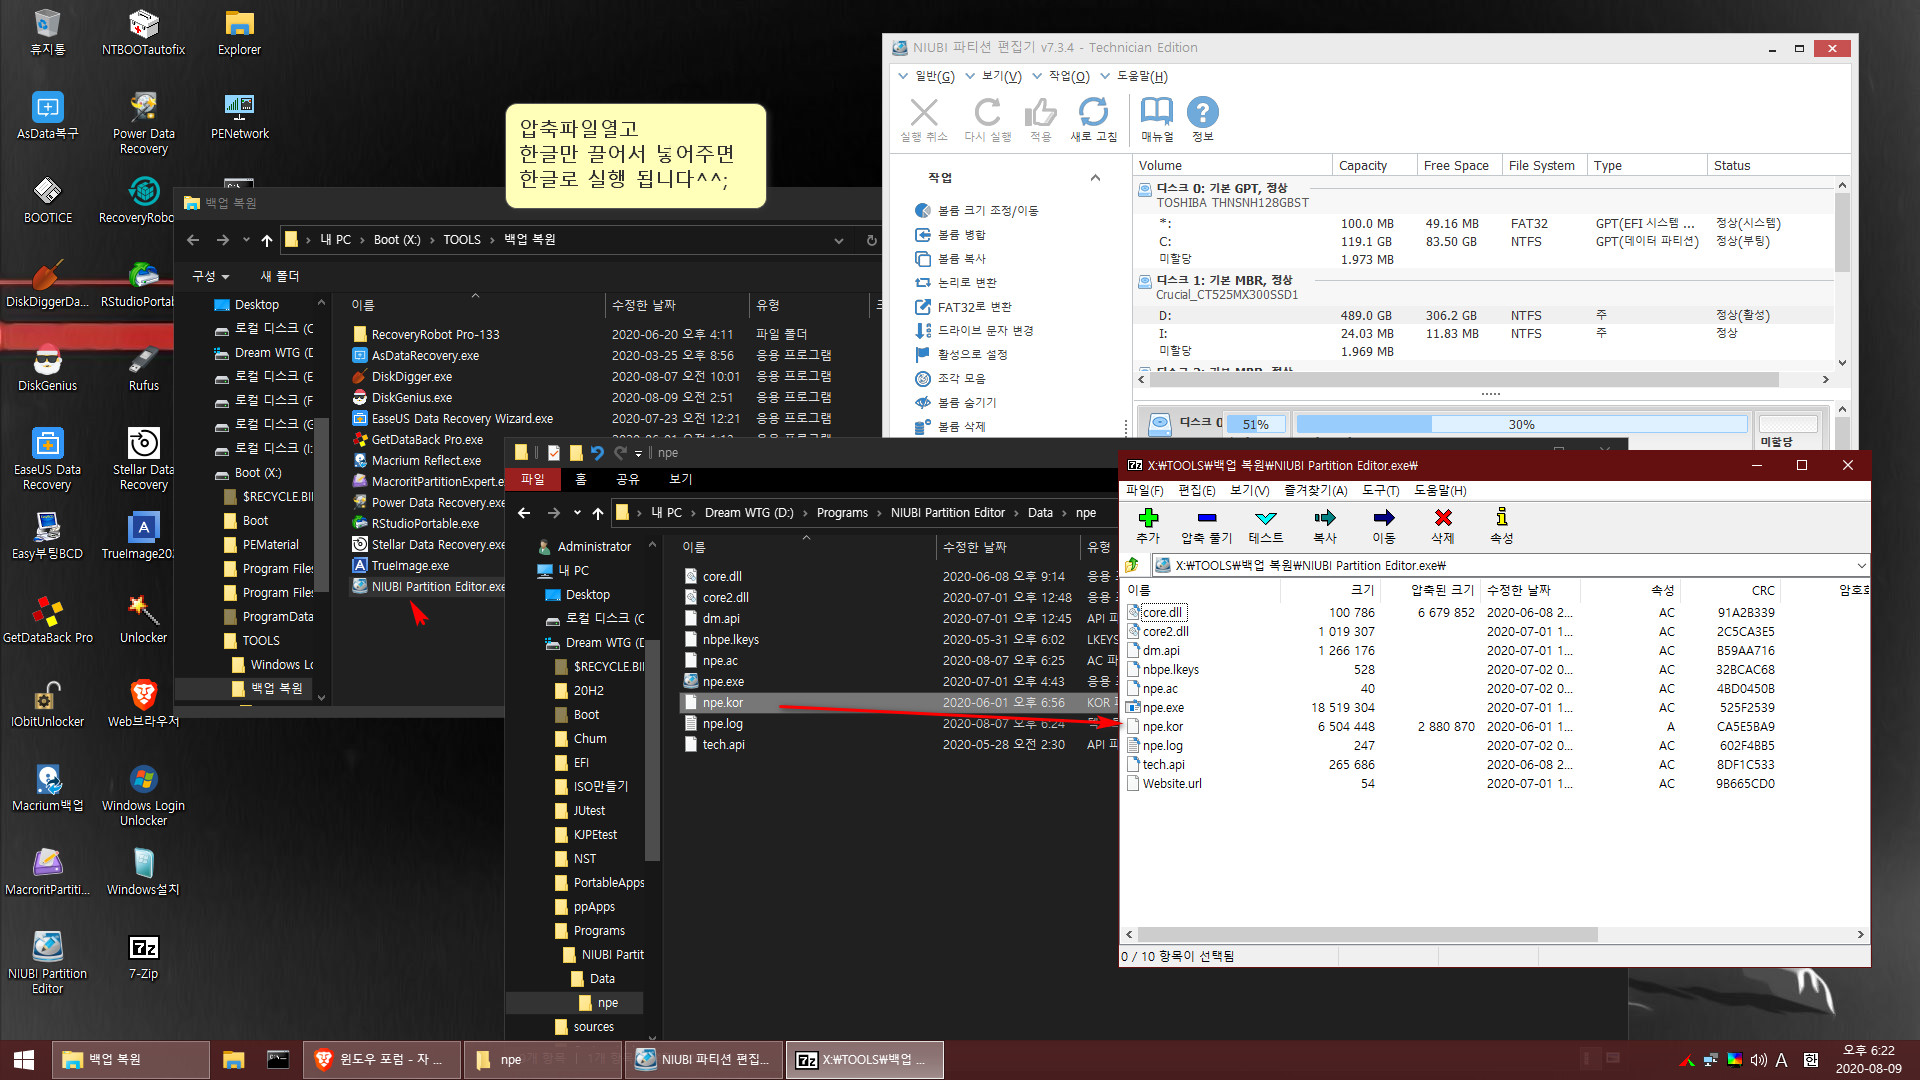Click the 30% partition bar in NIUBI
Image resolution: width=1920 pixels, height=1080 pixels.
click(1521, 424)
